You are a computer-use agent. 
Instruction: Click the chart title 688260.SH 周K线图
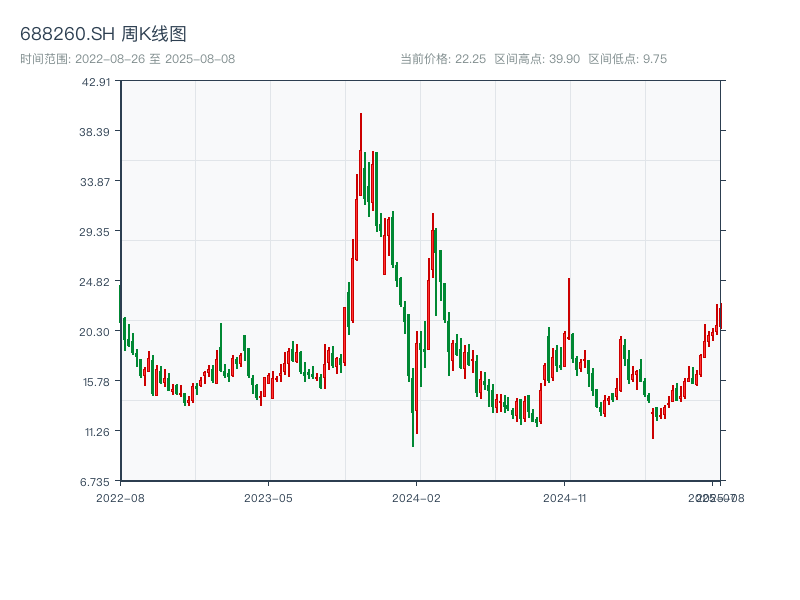point(103,34)
